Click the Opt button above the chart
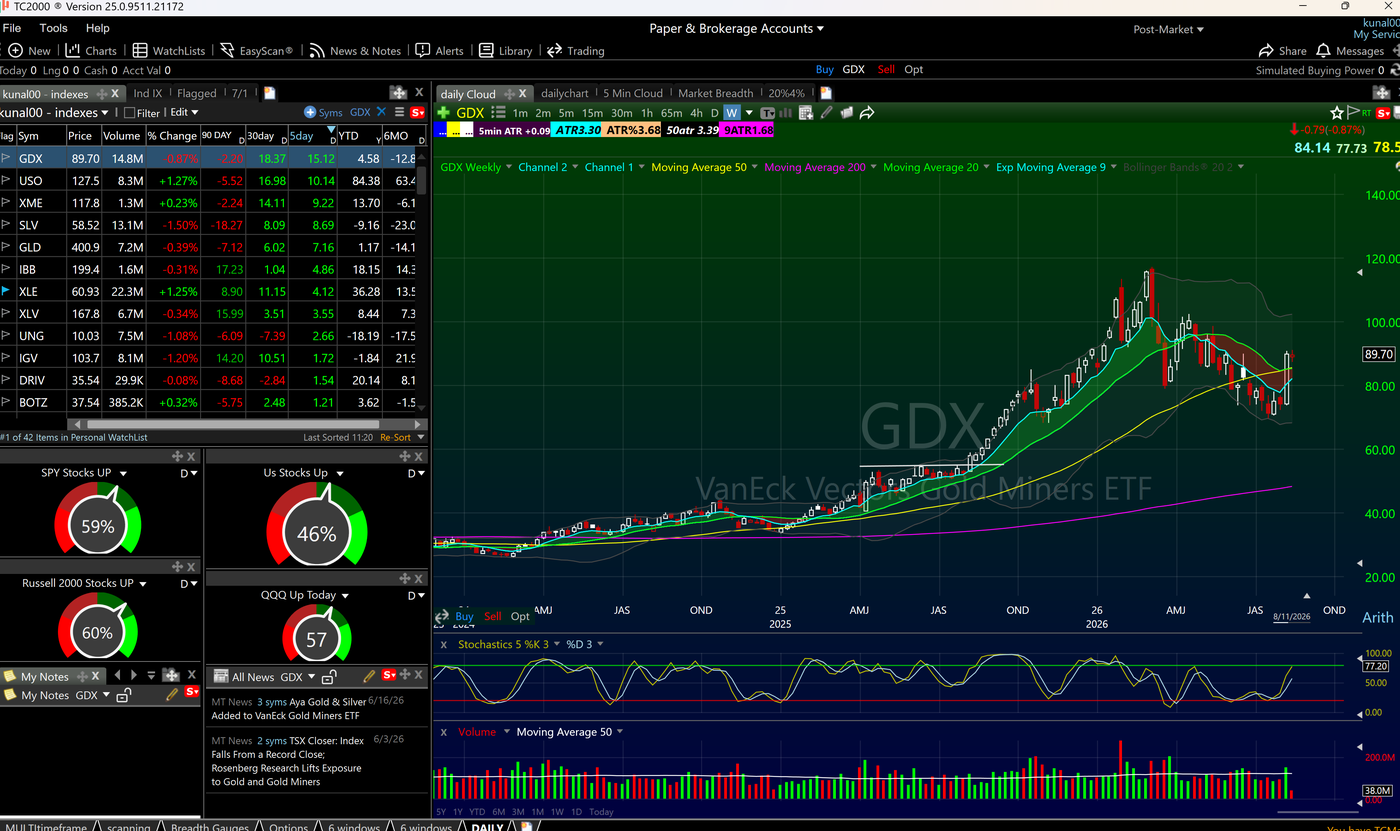The height and width of the screenshot is (831, 1400). click(x=914, y=70)
